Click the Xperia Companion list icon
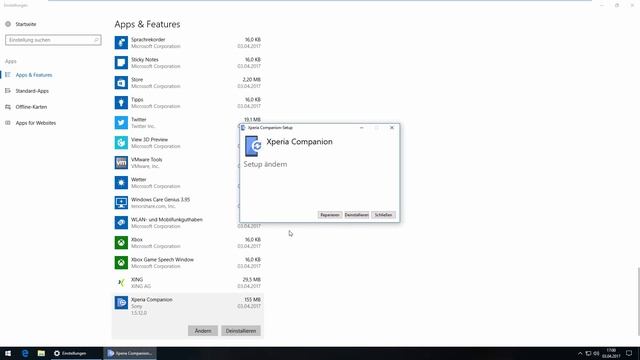The width and height of the screenshot is (640, 360). (121, 302)
